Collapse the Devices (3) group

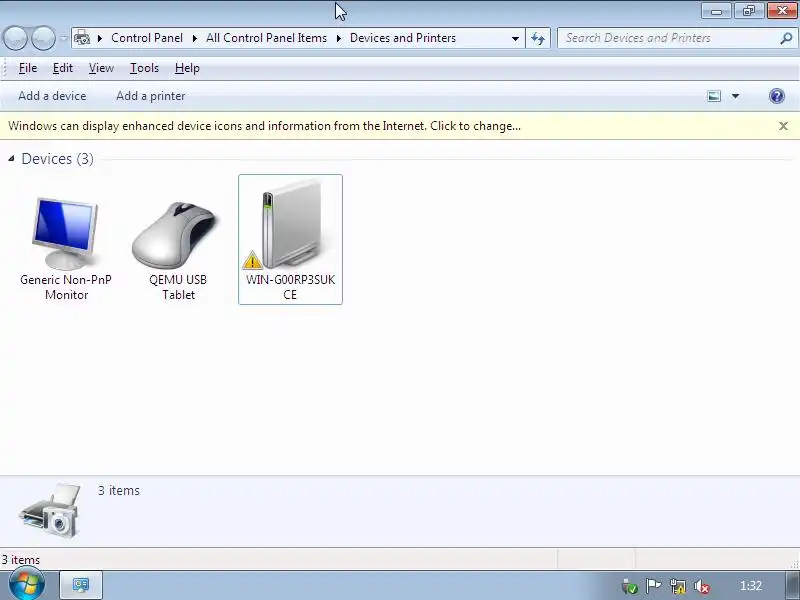(11, 159)
